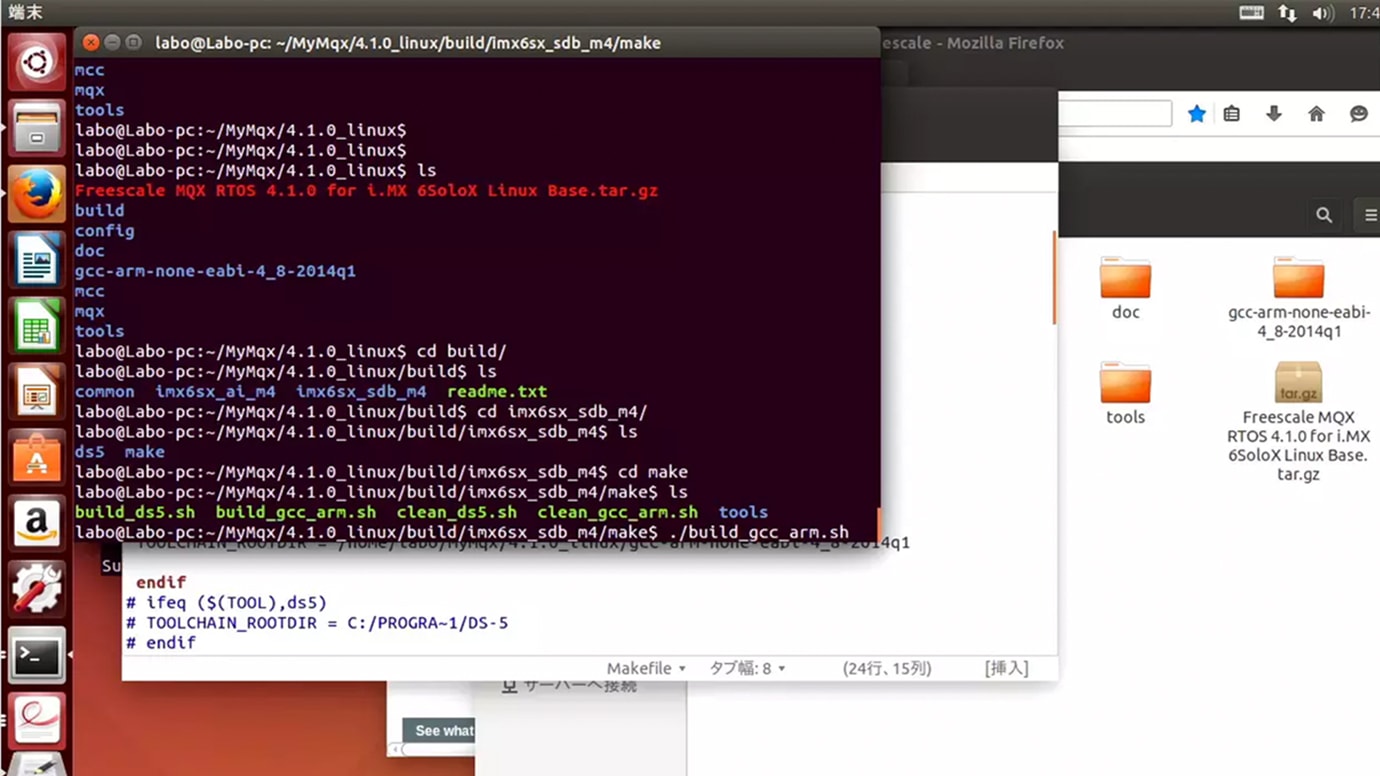Click the volume icon in the top panel
Viewport: 1380px width, 776px height.
1321,13
